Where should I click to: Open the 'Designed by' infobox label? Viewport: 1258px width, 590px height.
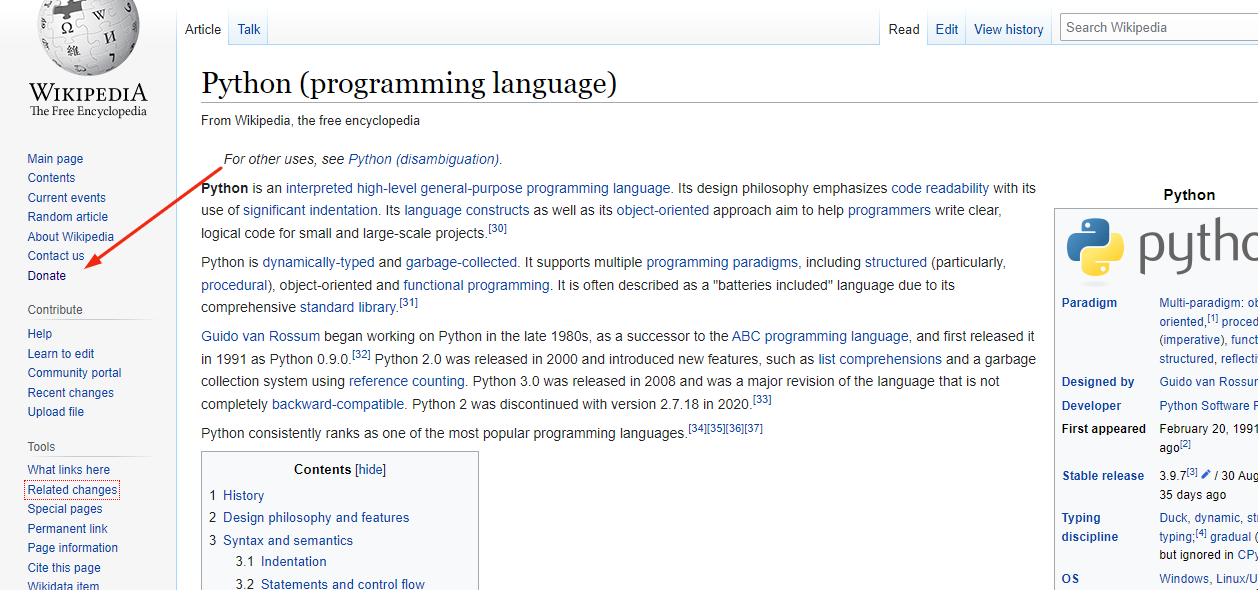coord(1098,382)
